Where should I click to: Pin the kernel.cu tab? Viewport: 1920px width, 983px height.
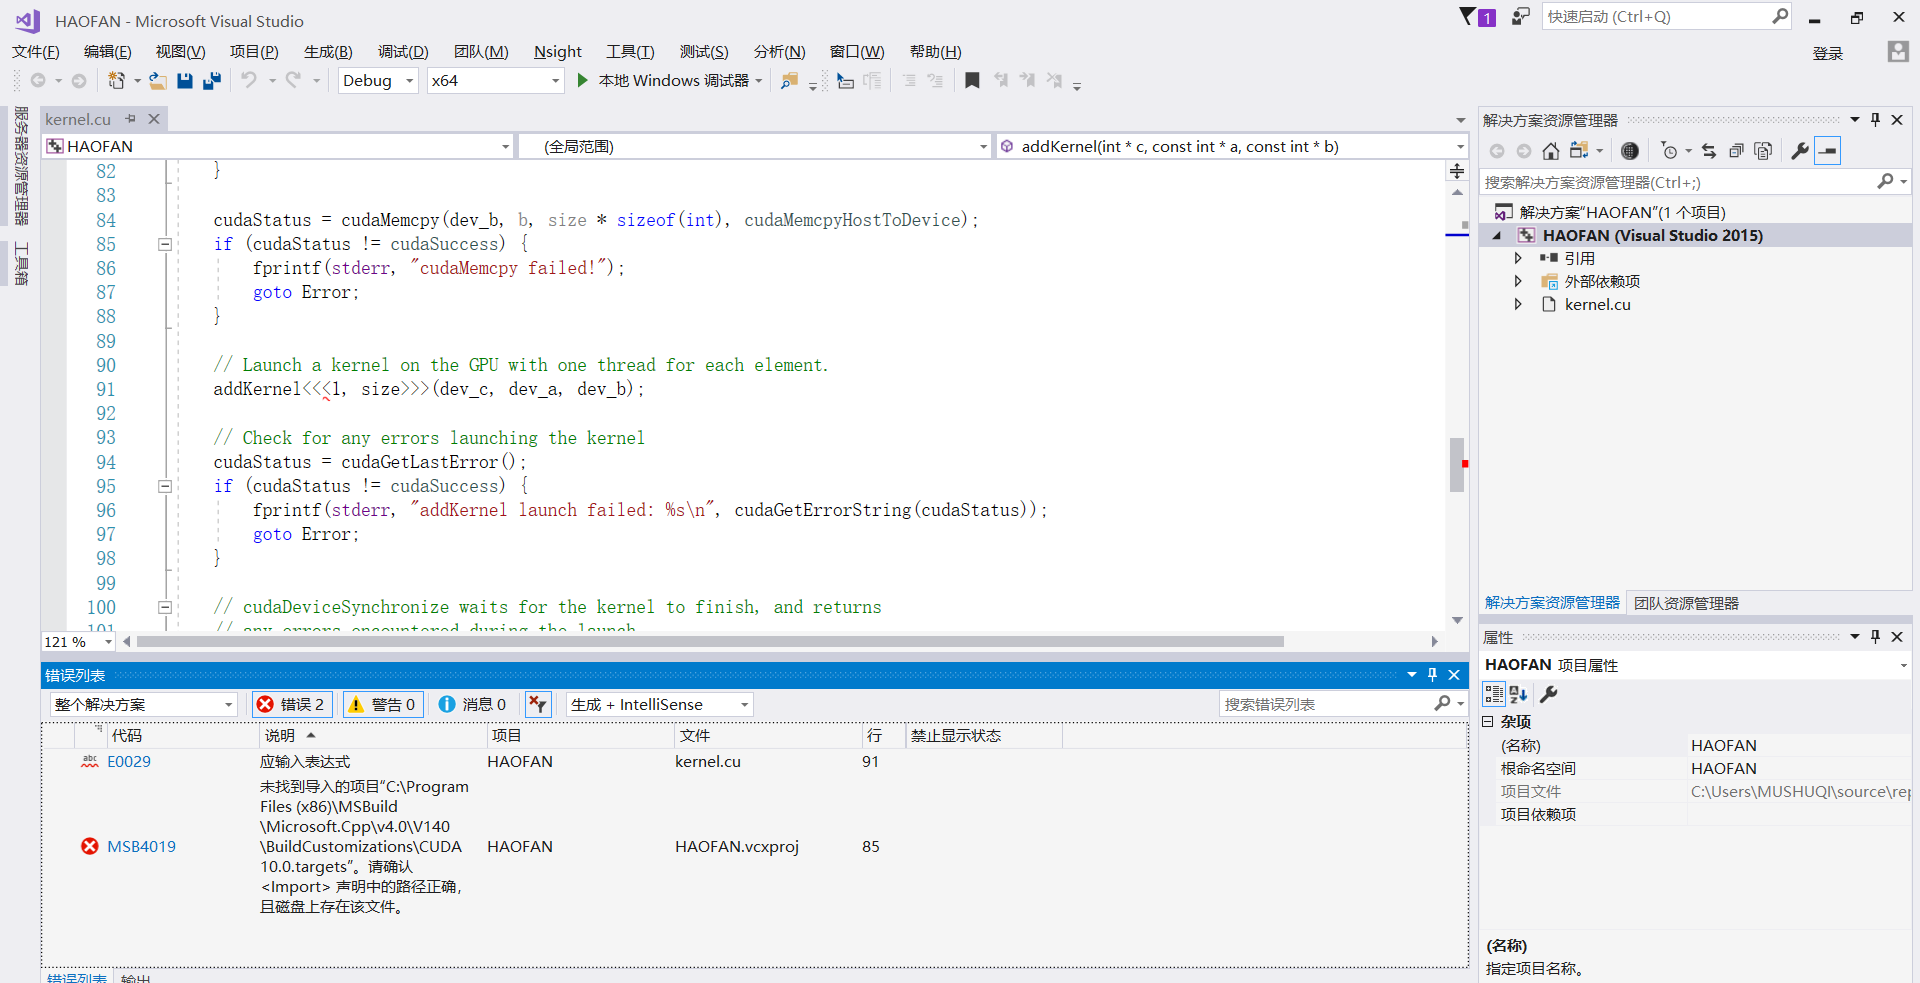[130, 119]
